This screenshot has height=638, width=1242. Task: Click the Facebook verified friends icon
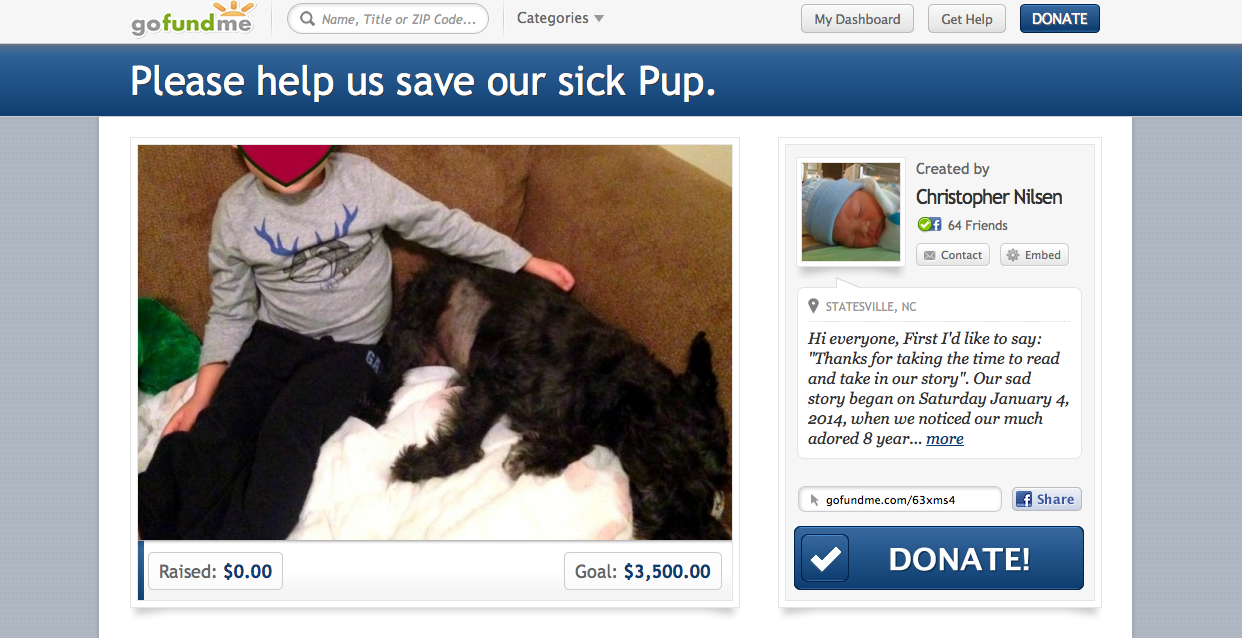pos(930,225)
